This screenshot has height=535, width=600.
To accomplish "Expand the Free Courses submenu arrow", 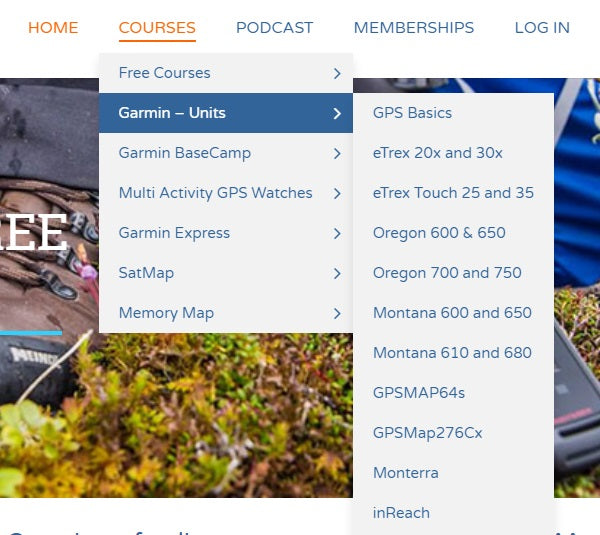I will point(337,73).
